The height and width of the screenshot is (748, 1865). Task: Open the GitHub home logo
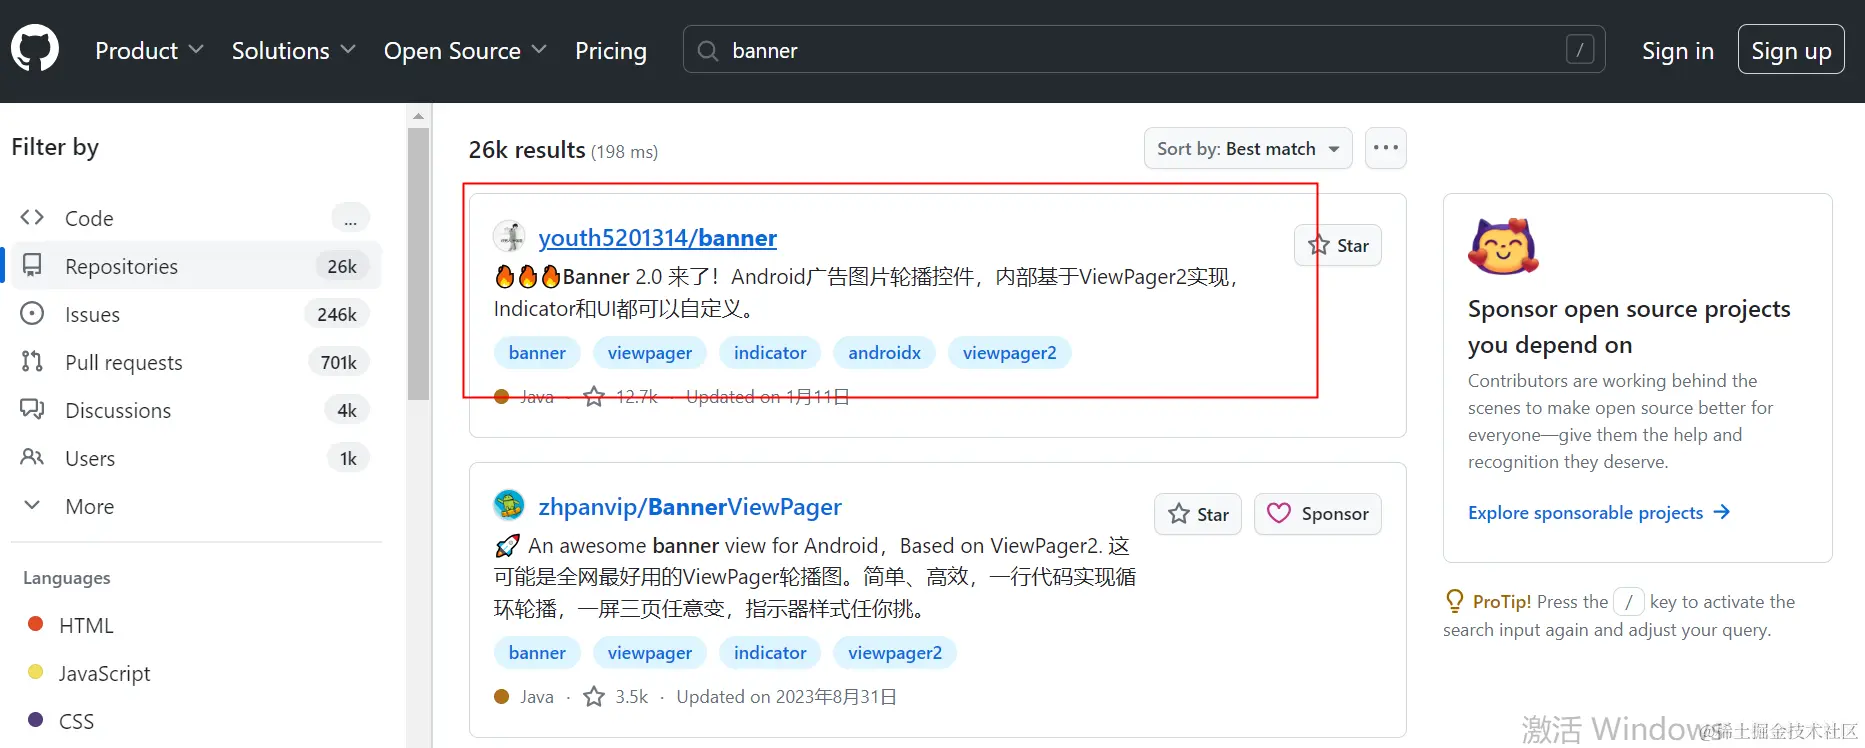tap(35, 49)
